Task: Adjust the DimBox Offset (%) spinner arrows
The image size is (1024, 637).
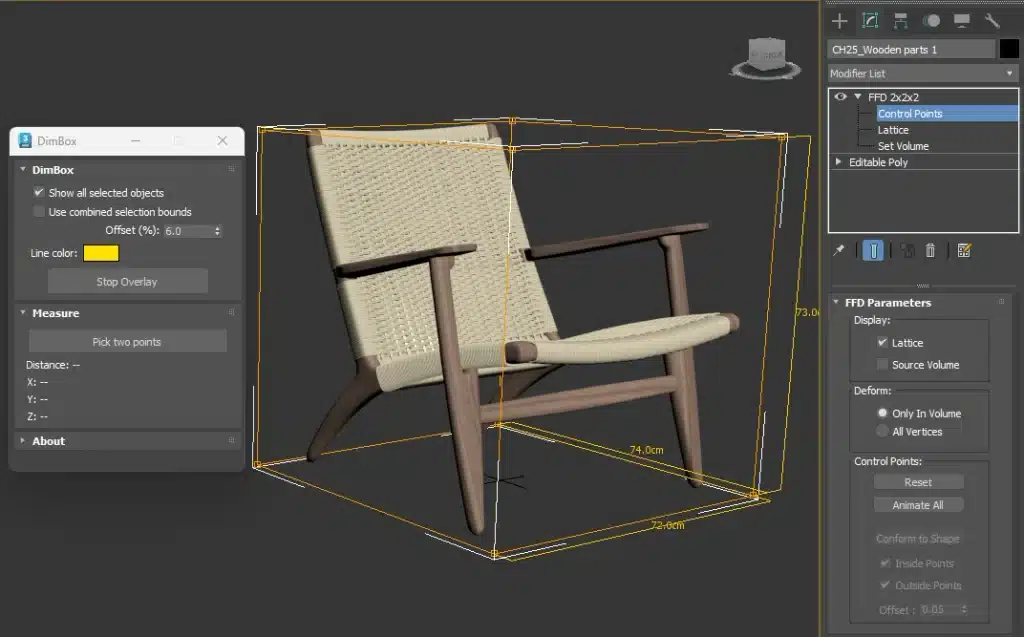Action: pos(217,231)
